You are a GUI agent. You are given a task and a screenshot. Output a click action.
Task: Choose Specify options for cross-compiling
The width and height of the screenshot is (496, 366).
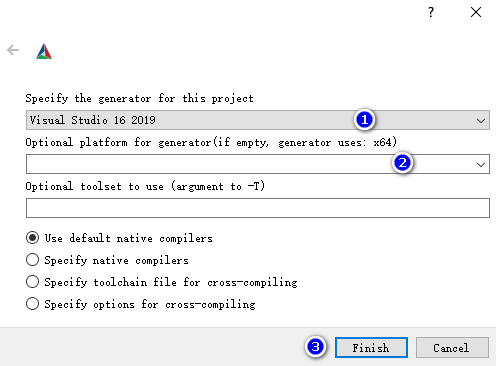(x=141, y=304)
